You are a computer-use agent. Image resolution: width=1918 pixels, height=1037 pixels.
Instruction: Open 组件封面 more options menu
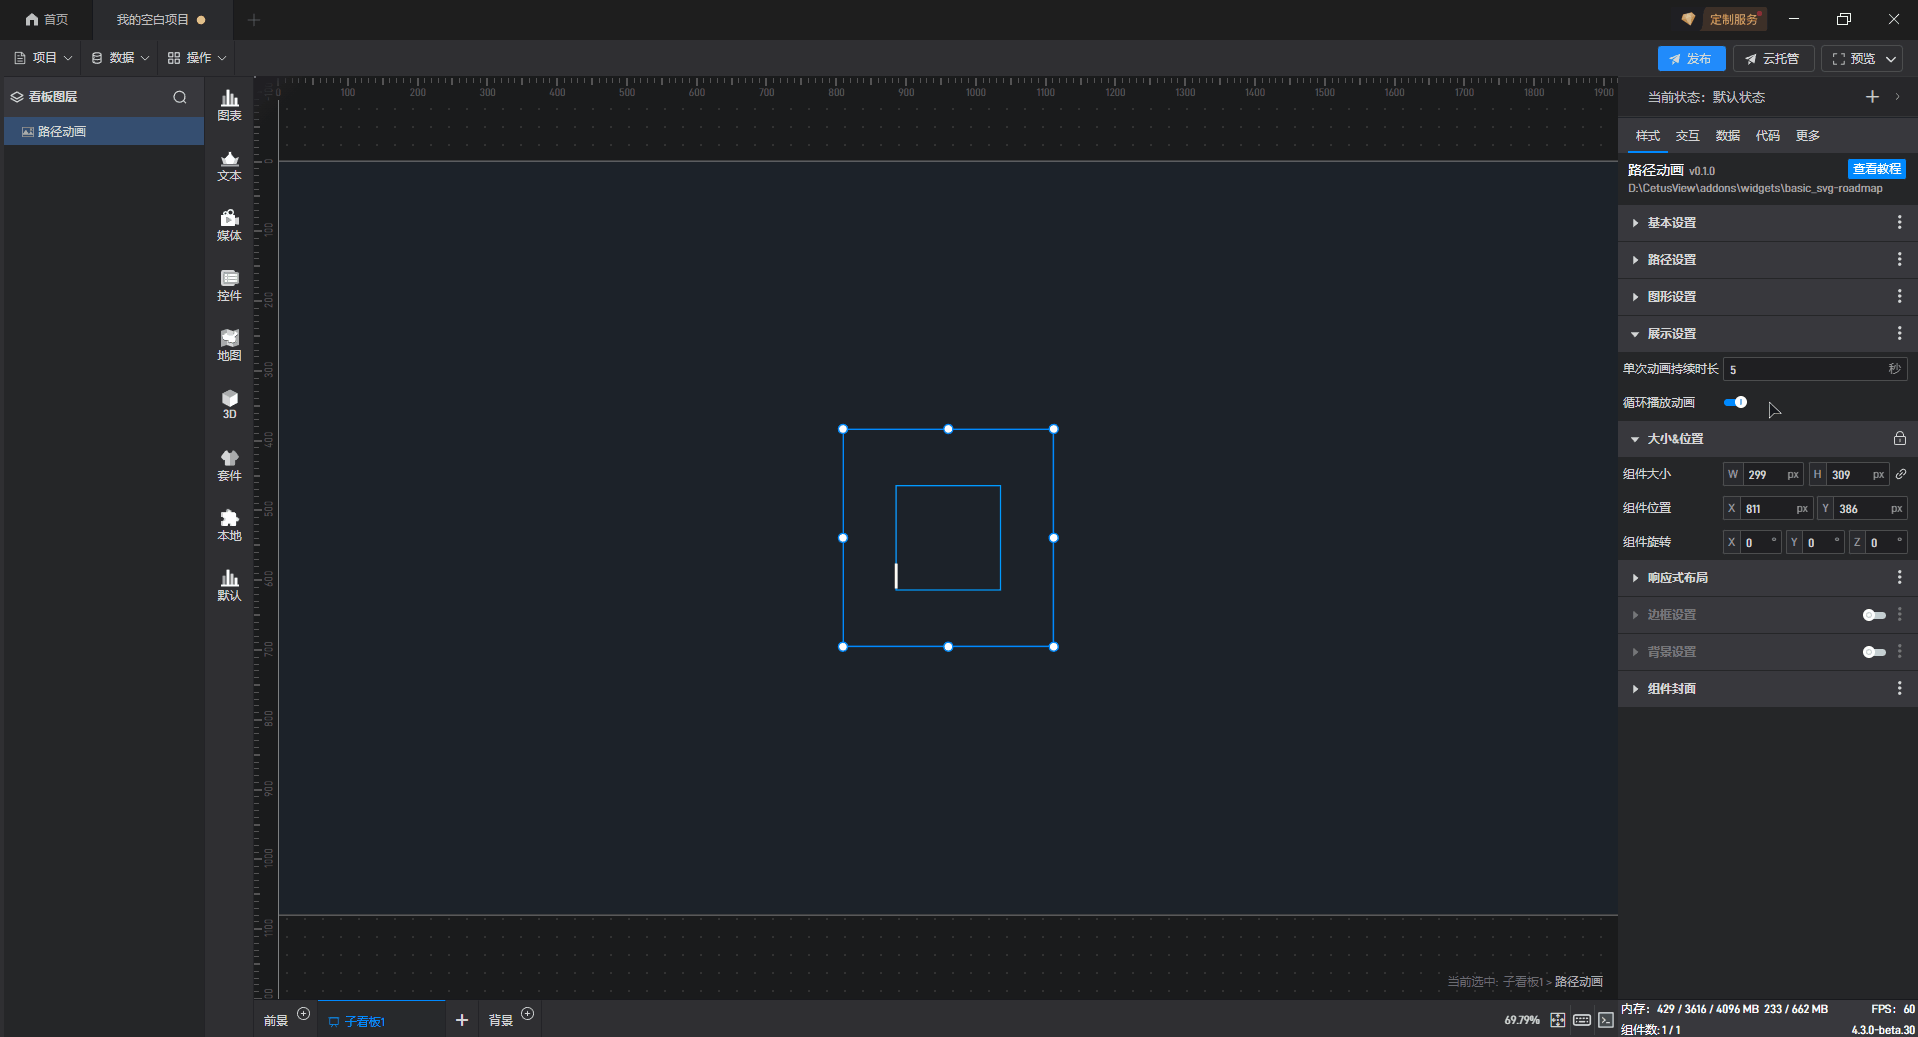(1899, 688)
